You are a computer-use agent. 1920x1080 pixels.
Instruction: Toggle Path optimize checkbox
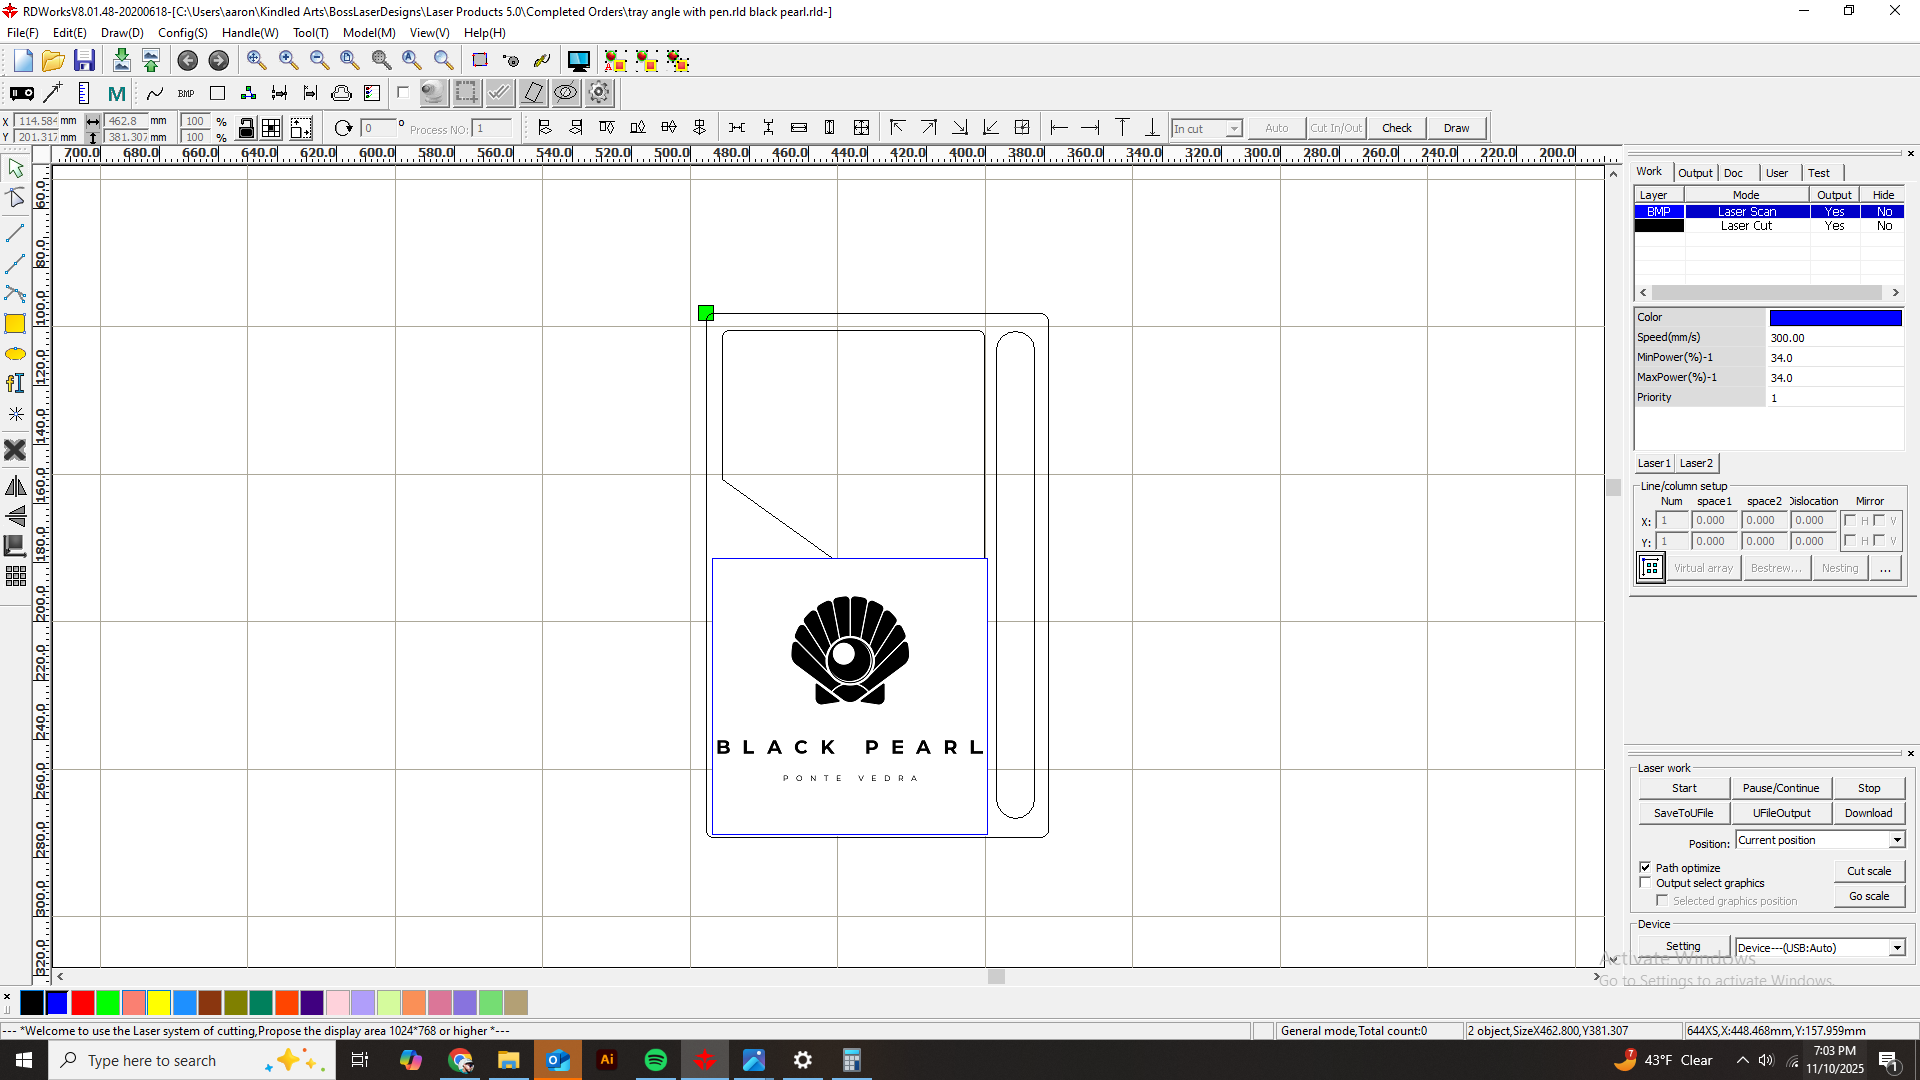click(1645, 867)
